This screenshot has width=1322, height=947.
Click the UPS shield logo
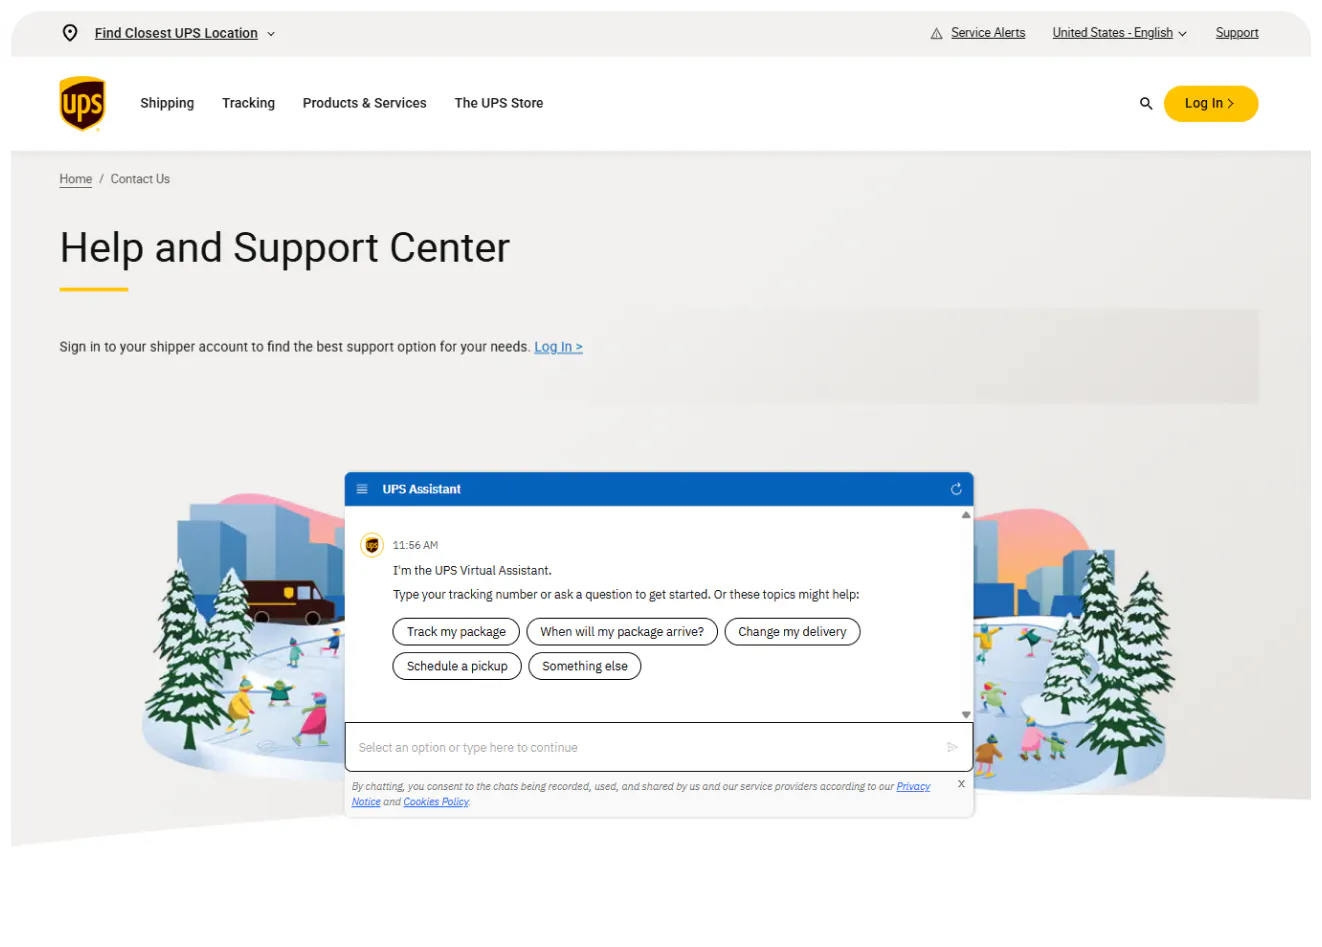point(82,103)
